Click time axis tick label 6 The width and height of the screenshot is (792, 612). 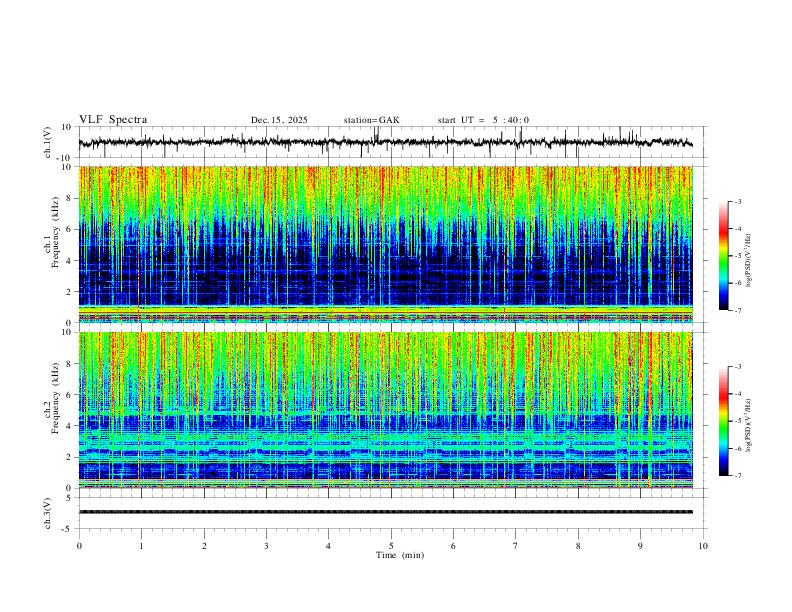click(453, 546)
